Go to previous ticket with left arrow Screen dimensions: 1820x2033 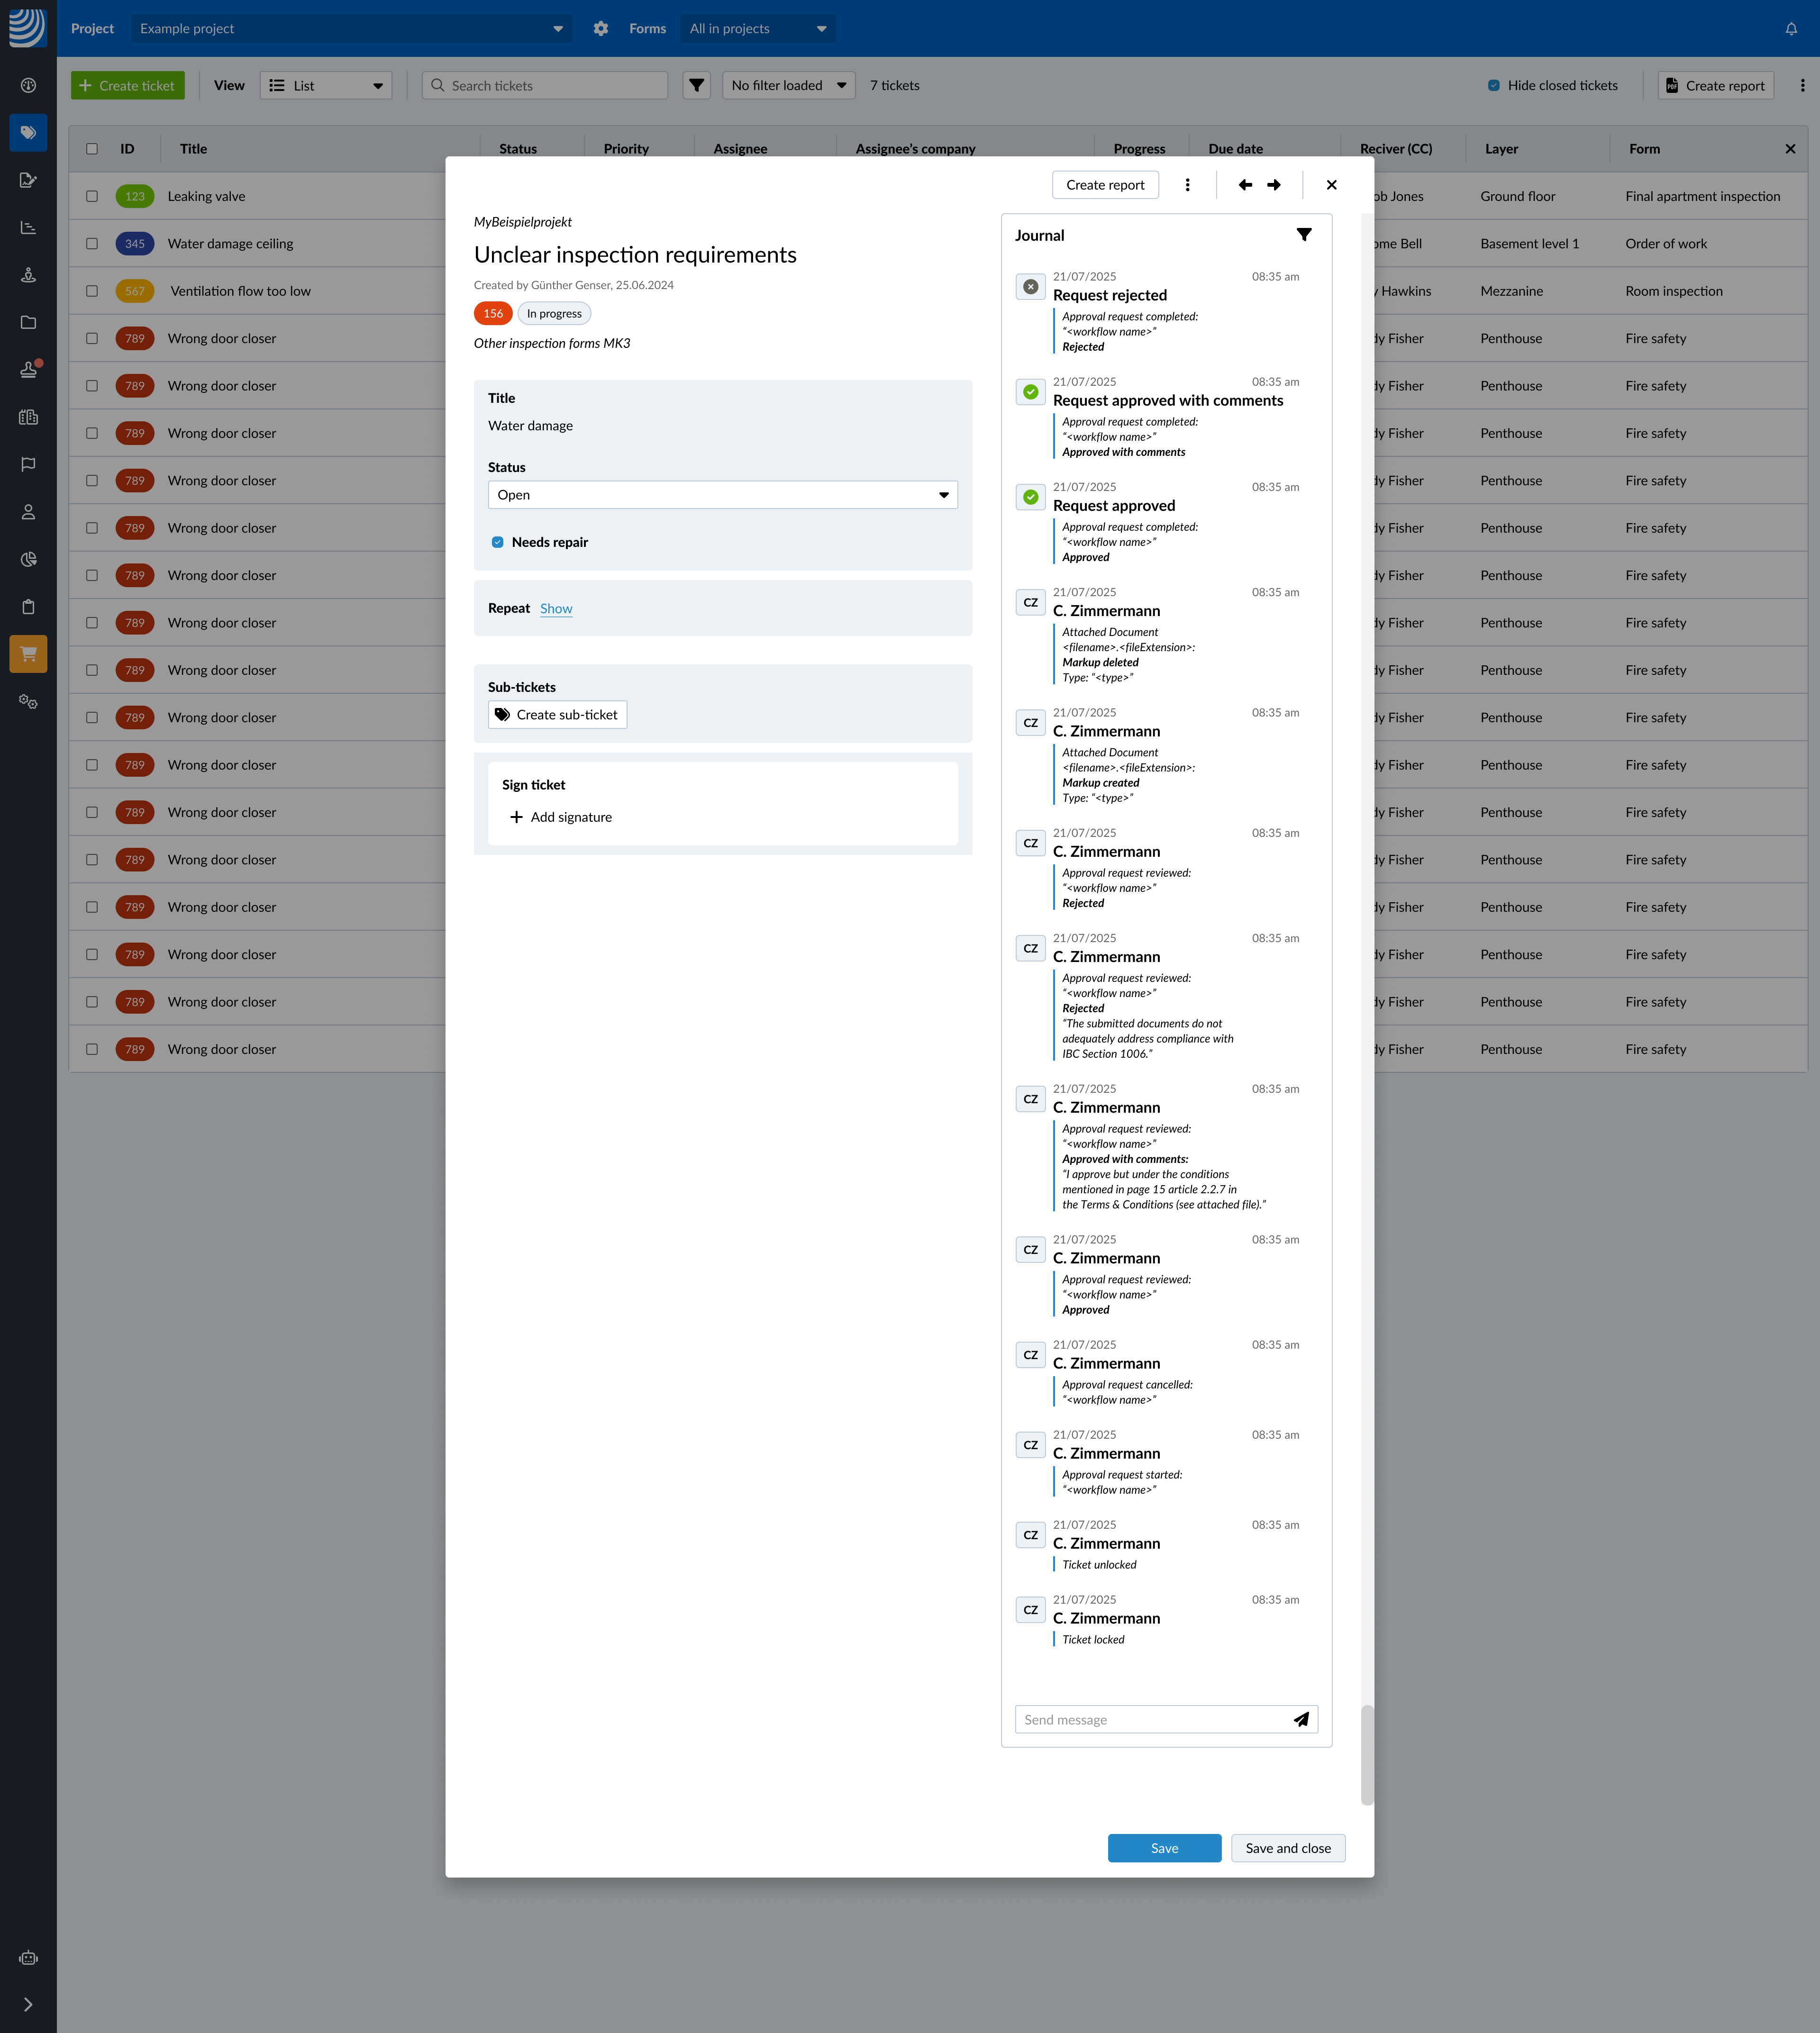pyautogui.click(x=1245, y=185)
